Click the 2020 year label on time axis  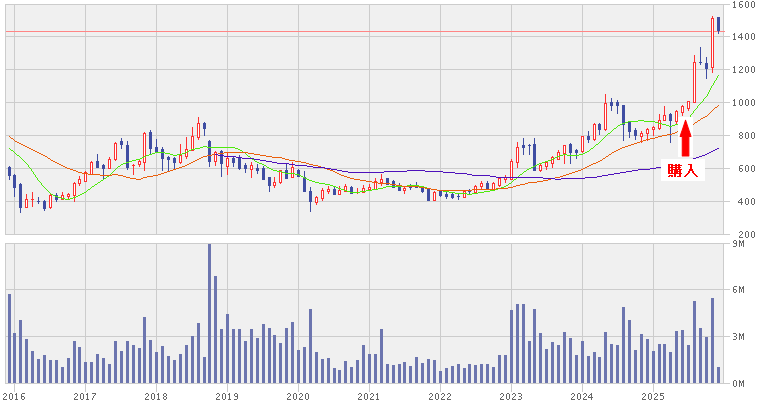pos(298,395)
